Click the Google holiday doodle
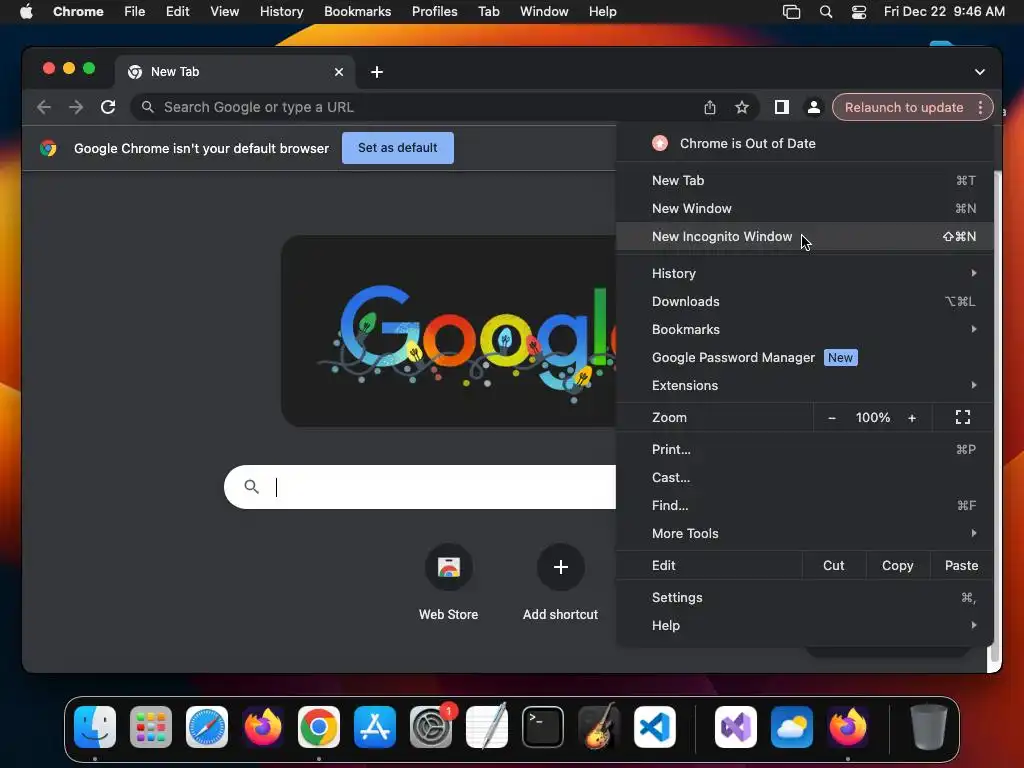This screenshot has width=1024, height=768. (x=448, y=332)
